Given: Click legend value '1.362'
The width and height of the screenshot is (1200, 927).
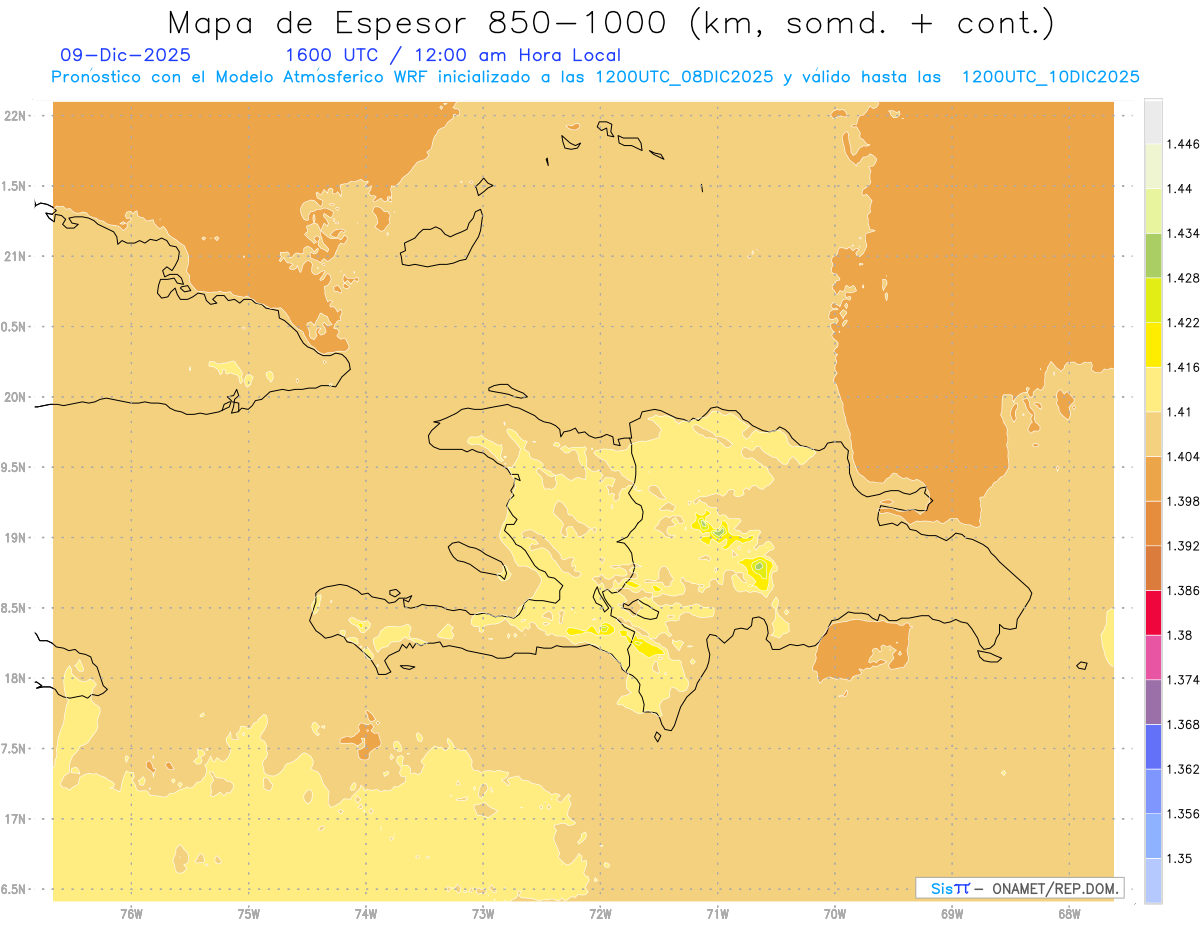Looking at the screenshot, I should click(1182, 769).
